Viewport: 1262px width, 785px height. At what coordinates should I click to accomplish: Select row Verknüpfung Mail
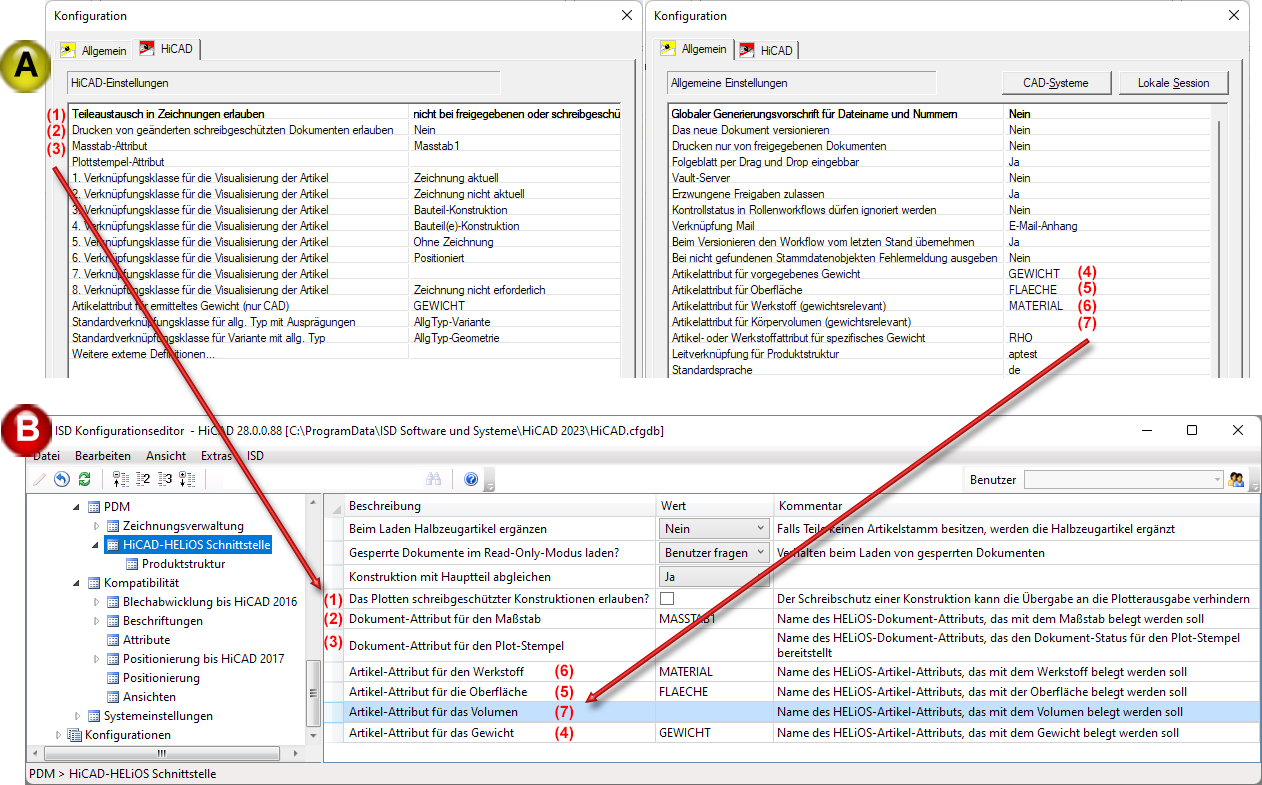coord(939,226)
